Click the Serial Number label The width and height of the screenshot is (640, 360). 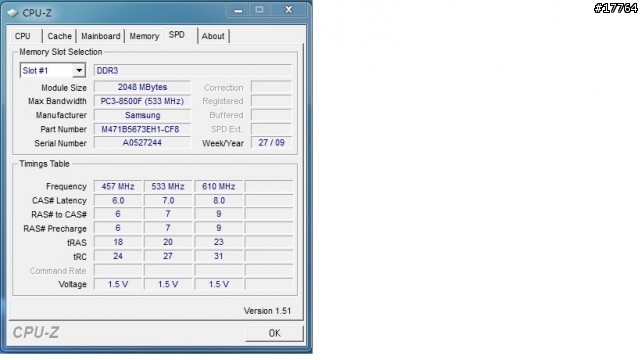click(60, 143)
